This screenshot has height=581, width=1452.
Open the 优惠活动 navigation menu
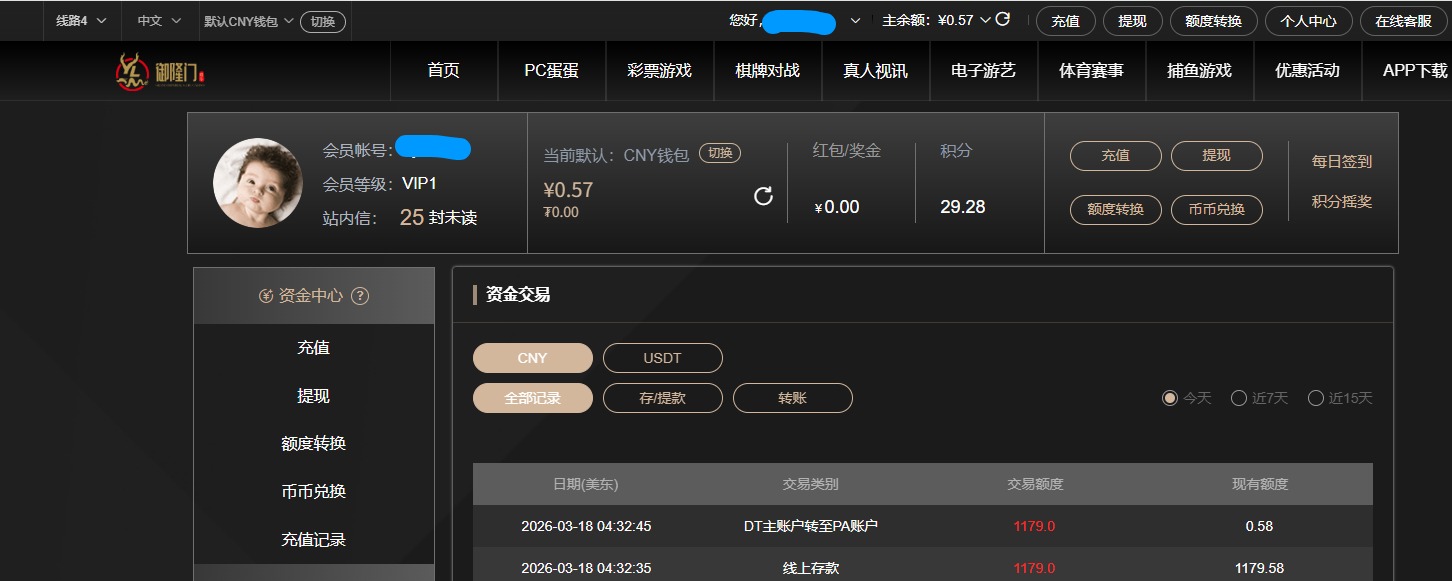pyautogui.click(x=1307, y=70)
